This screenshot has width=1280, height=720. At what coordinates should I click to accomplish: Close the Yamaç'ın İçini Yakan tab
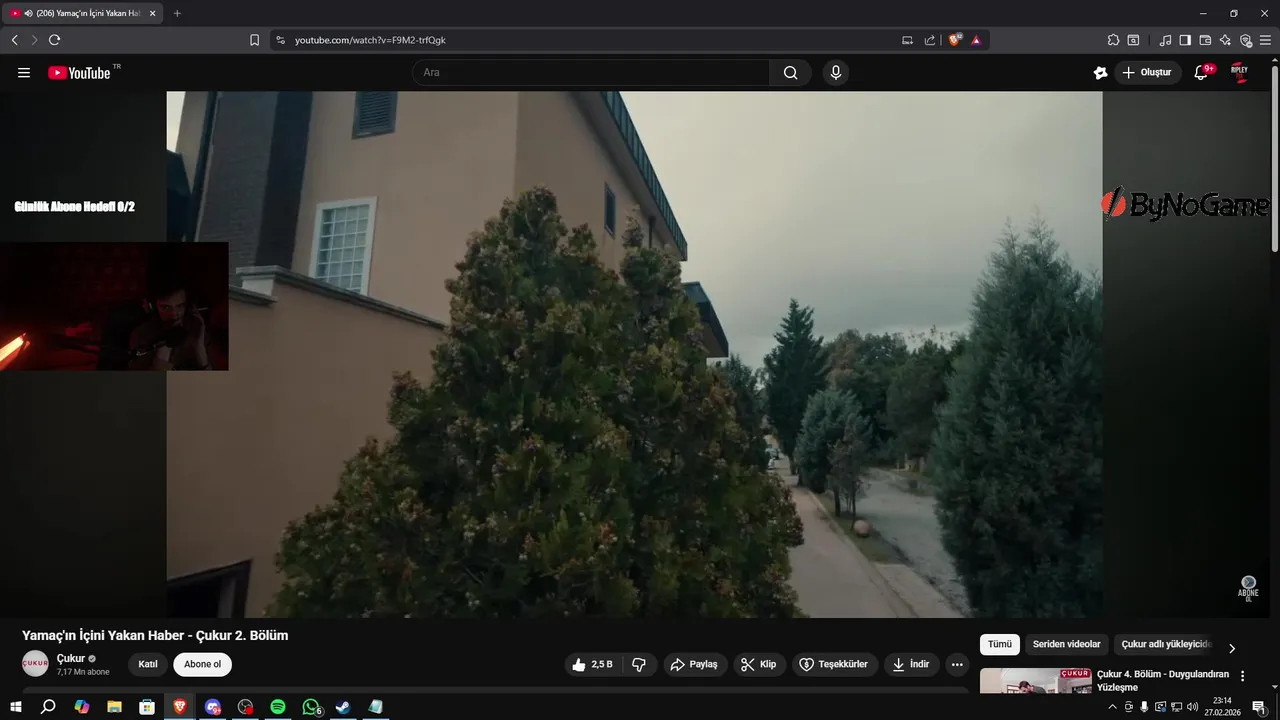tap(152, 13)
